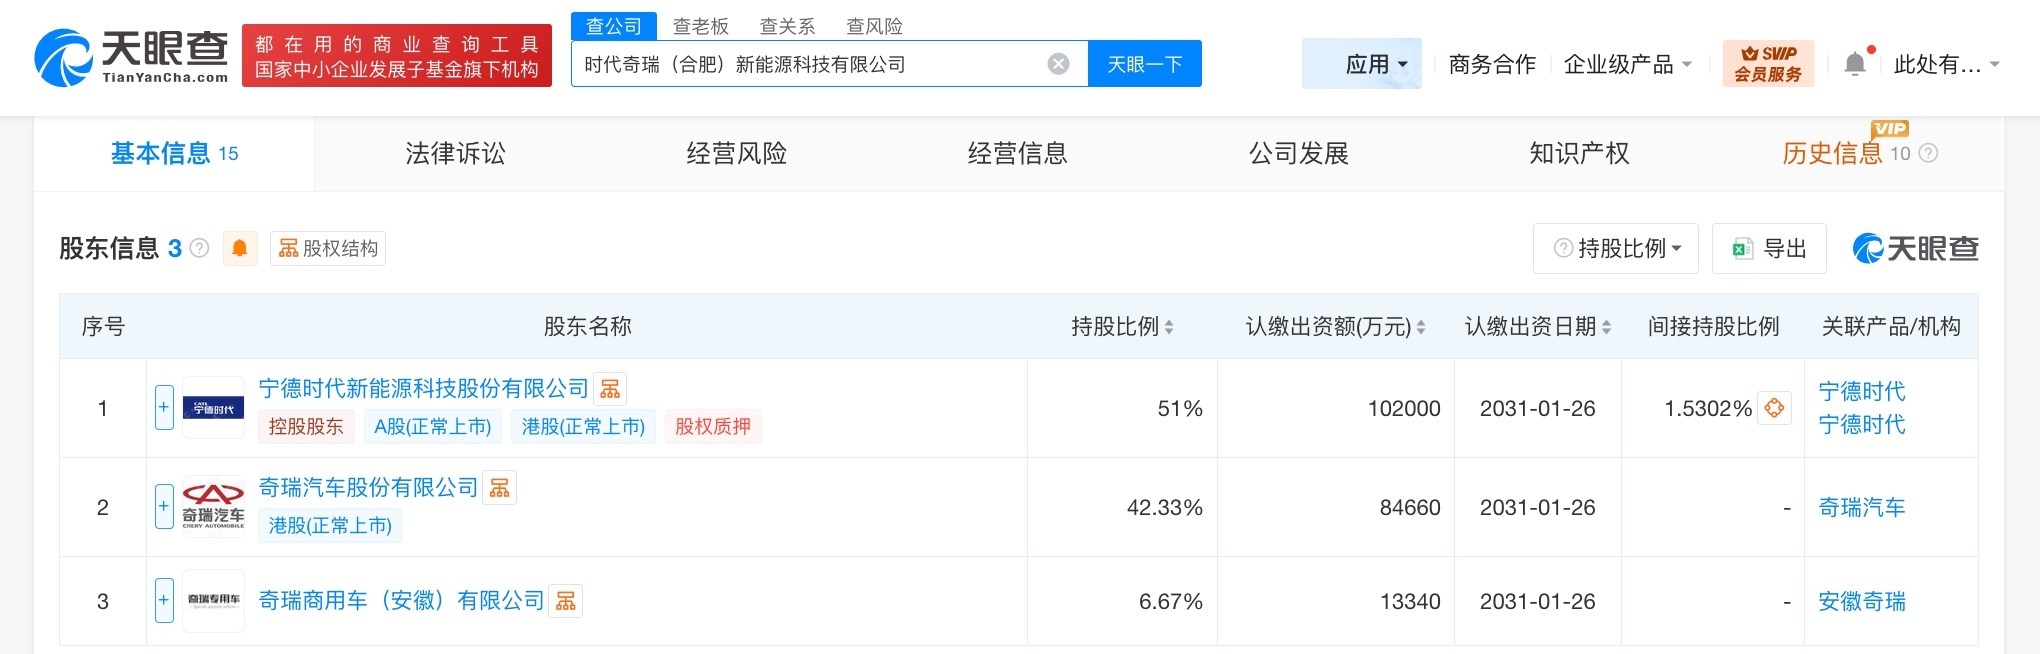Click the Chery 奇瑞汽车 logo thumbnail
The height and width of the screenshot is (654, 2040).
tap(212, 506)
